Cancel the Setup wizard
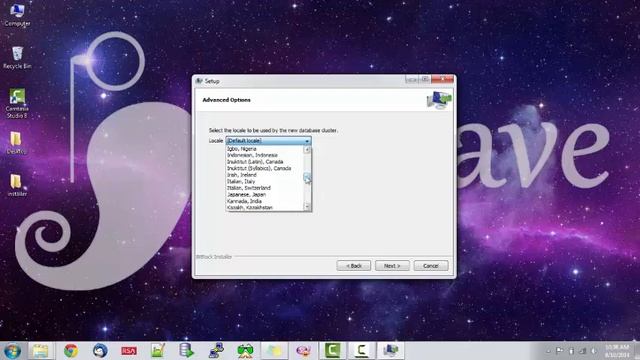The height and width of the screenshot is (360, 640). click(431, 266)
